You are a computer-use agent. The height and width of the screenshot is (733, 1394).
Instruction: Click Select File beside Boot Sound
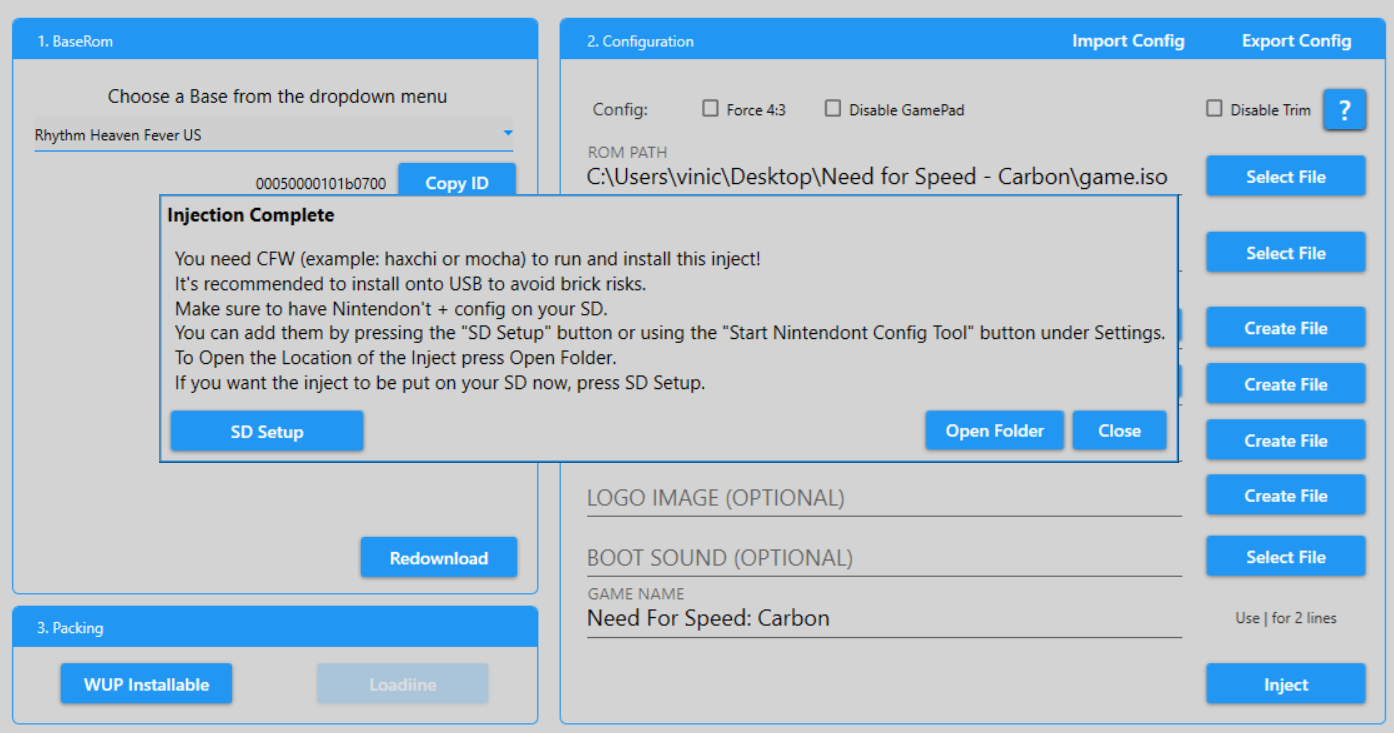point(1285,557)
